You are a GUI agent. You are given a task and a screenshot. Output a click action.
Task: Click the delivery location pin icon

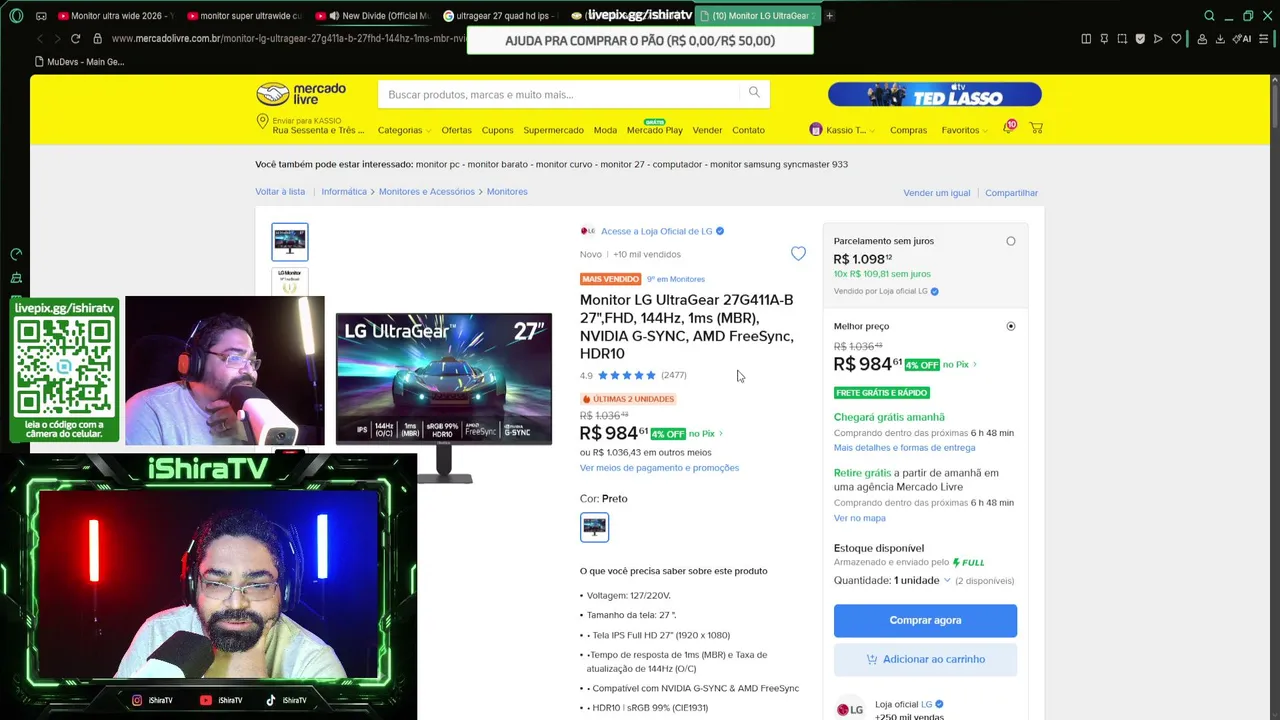click(262, 122)
